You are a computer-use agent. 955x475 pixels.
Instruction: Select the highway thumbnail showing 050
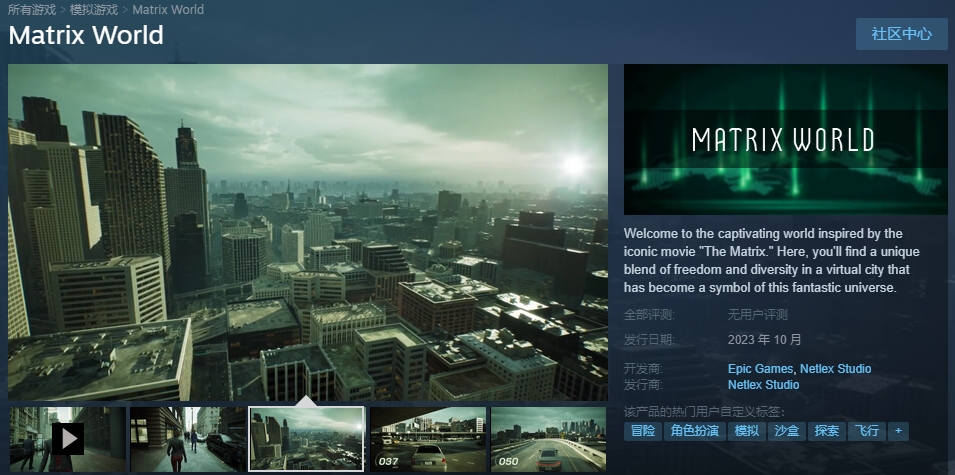point(548,439)
